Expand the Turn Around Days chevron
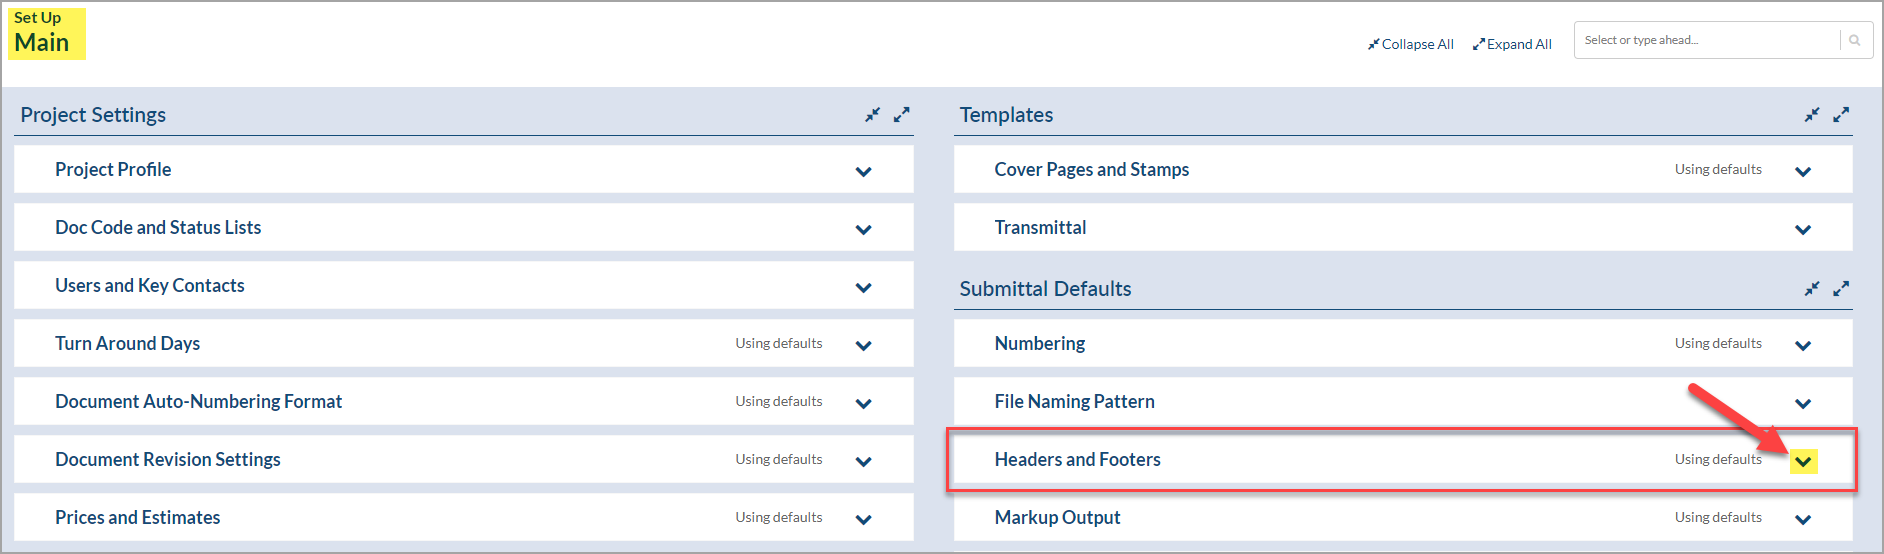This screenshot has width=1884, height=554. click(864, 345)
